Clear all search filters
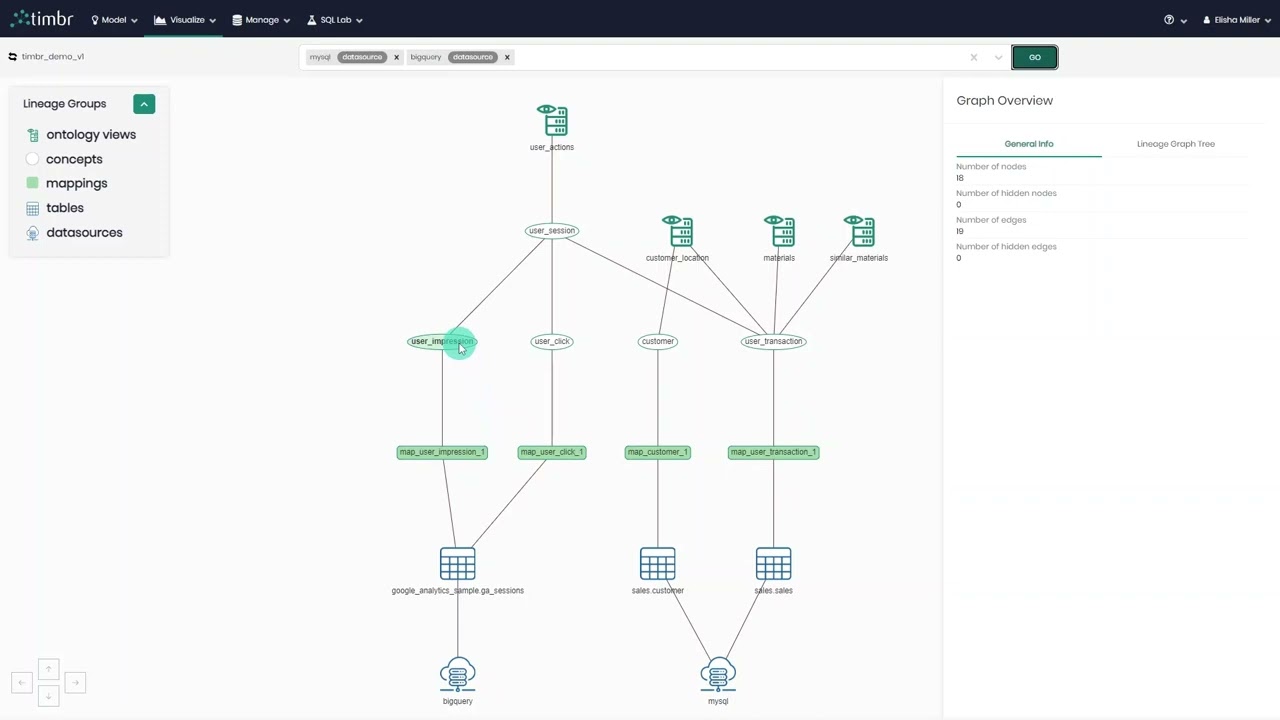The image size is (1280, 720). click(x=974, y=57)
